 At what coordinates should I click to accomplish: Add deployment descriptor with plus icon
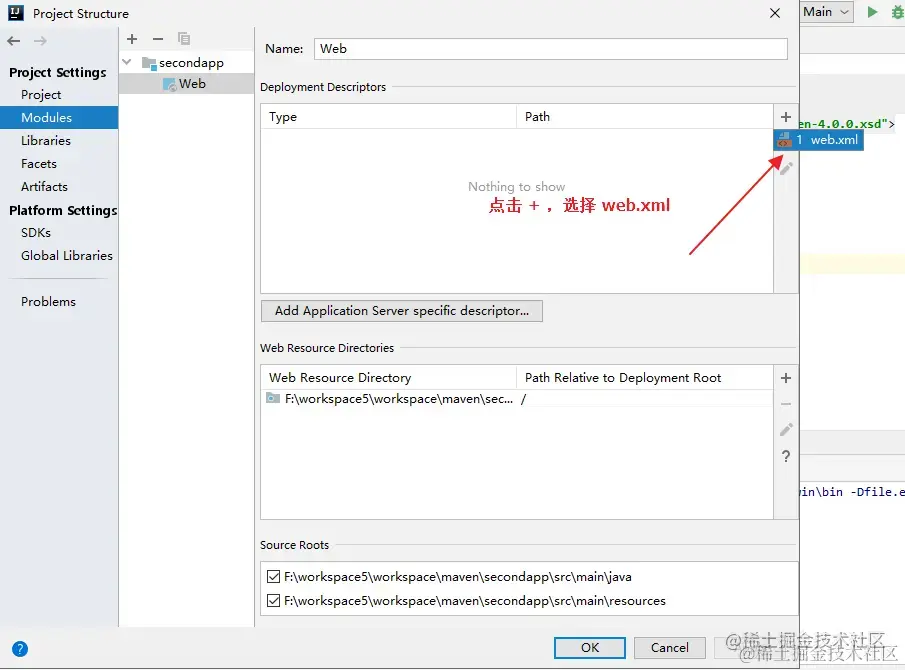[x=786, y=117]
